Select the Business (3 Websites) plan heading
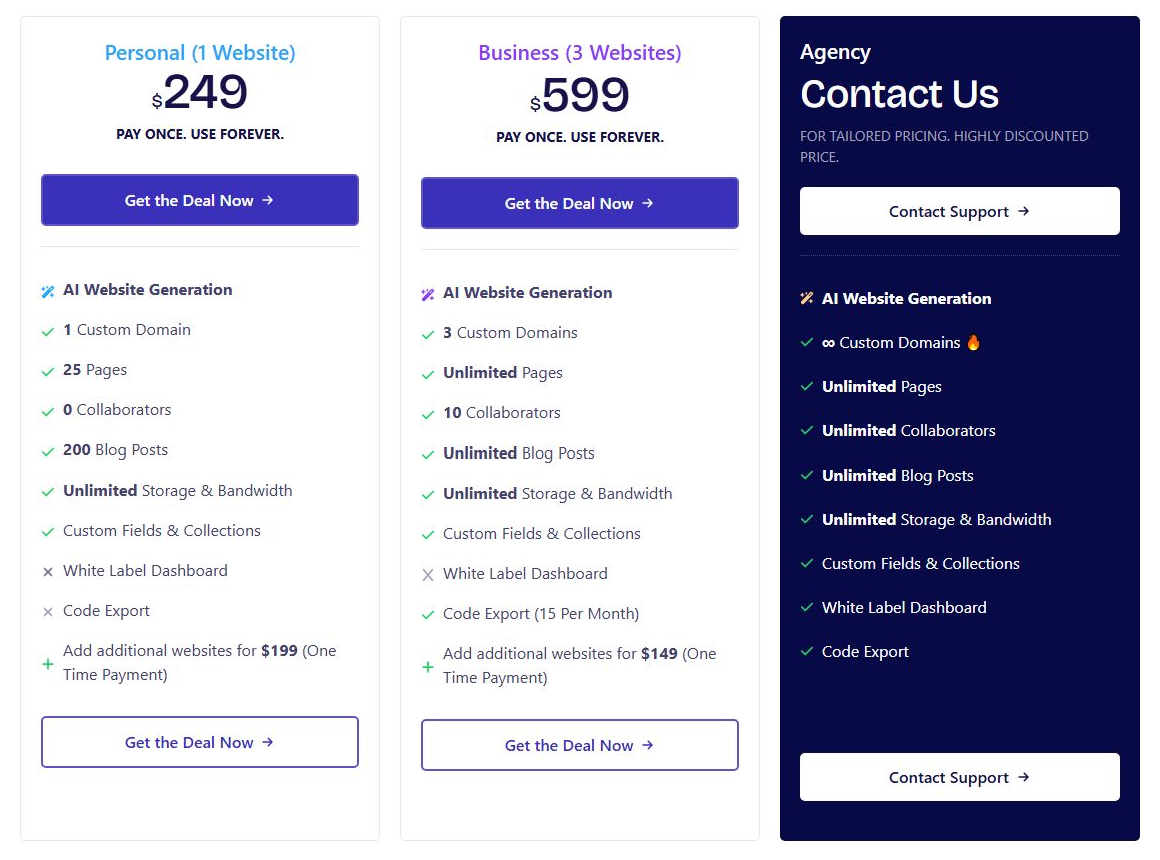Image resolution: width=1160 pixels, height=860 pixels. [580, 53]
